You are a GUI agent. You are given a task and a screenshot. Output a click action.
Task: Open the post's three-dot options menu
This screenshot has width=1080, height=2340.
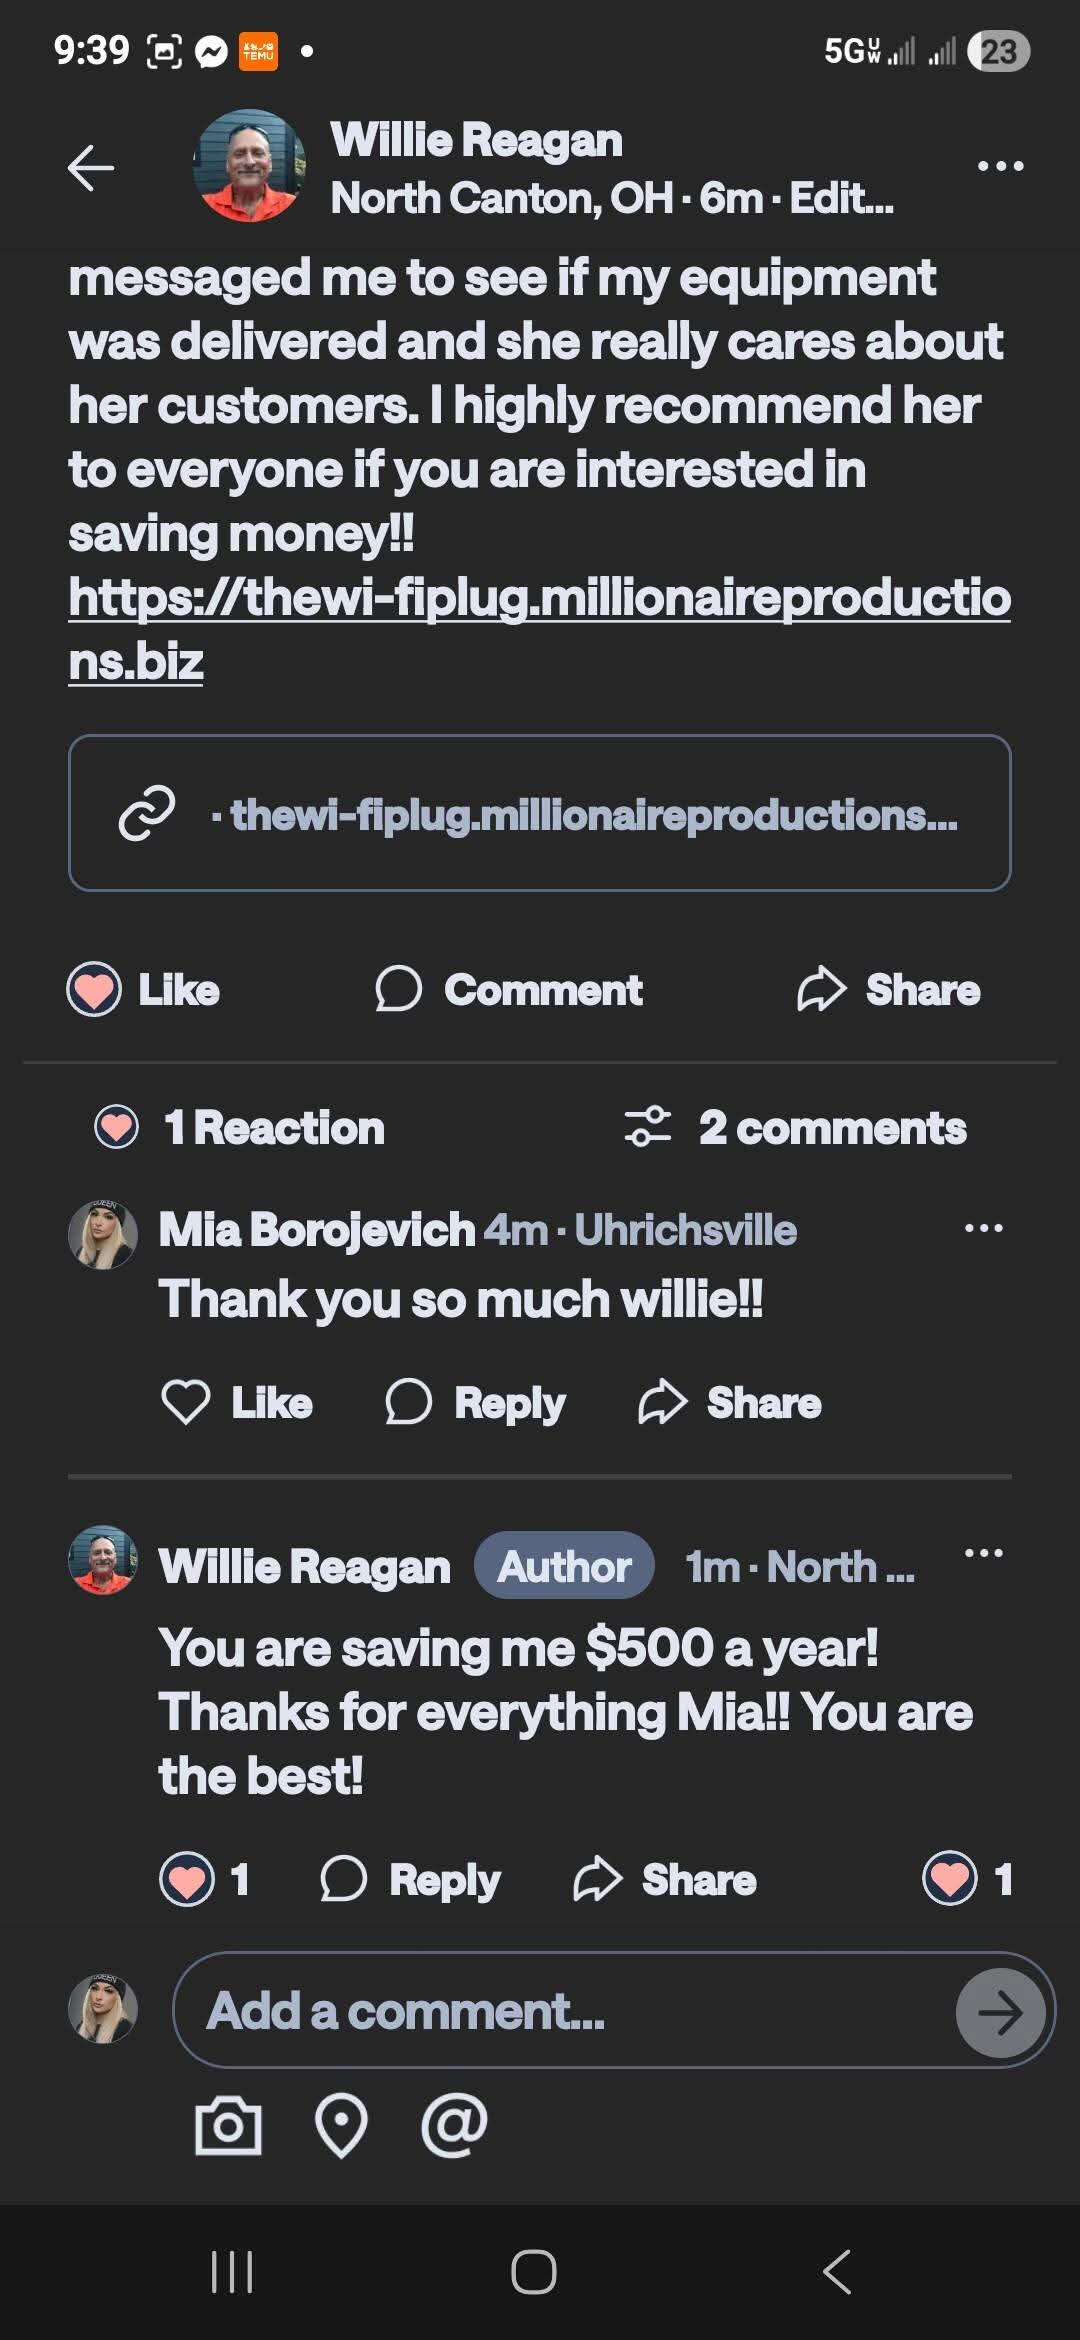(x=1000, y=166)
